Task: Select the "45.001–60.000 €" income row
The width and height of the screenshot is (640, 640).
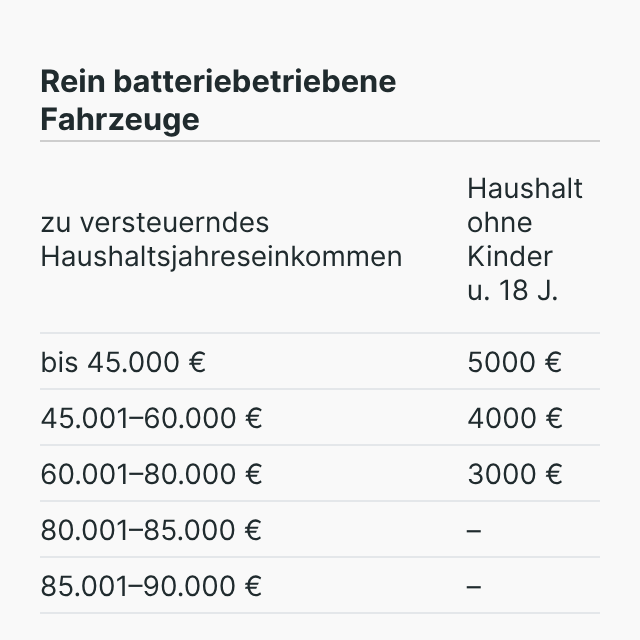Action: click(151, 418)
